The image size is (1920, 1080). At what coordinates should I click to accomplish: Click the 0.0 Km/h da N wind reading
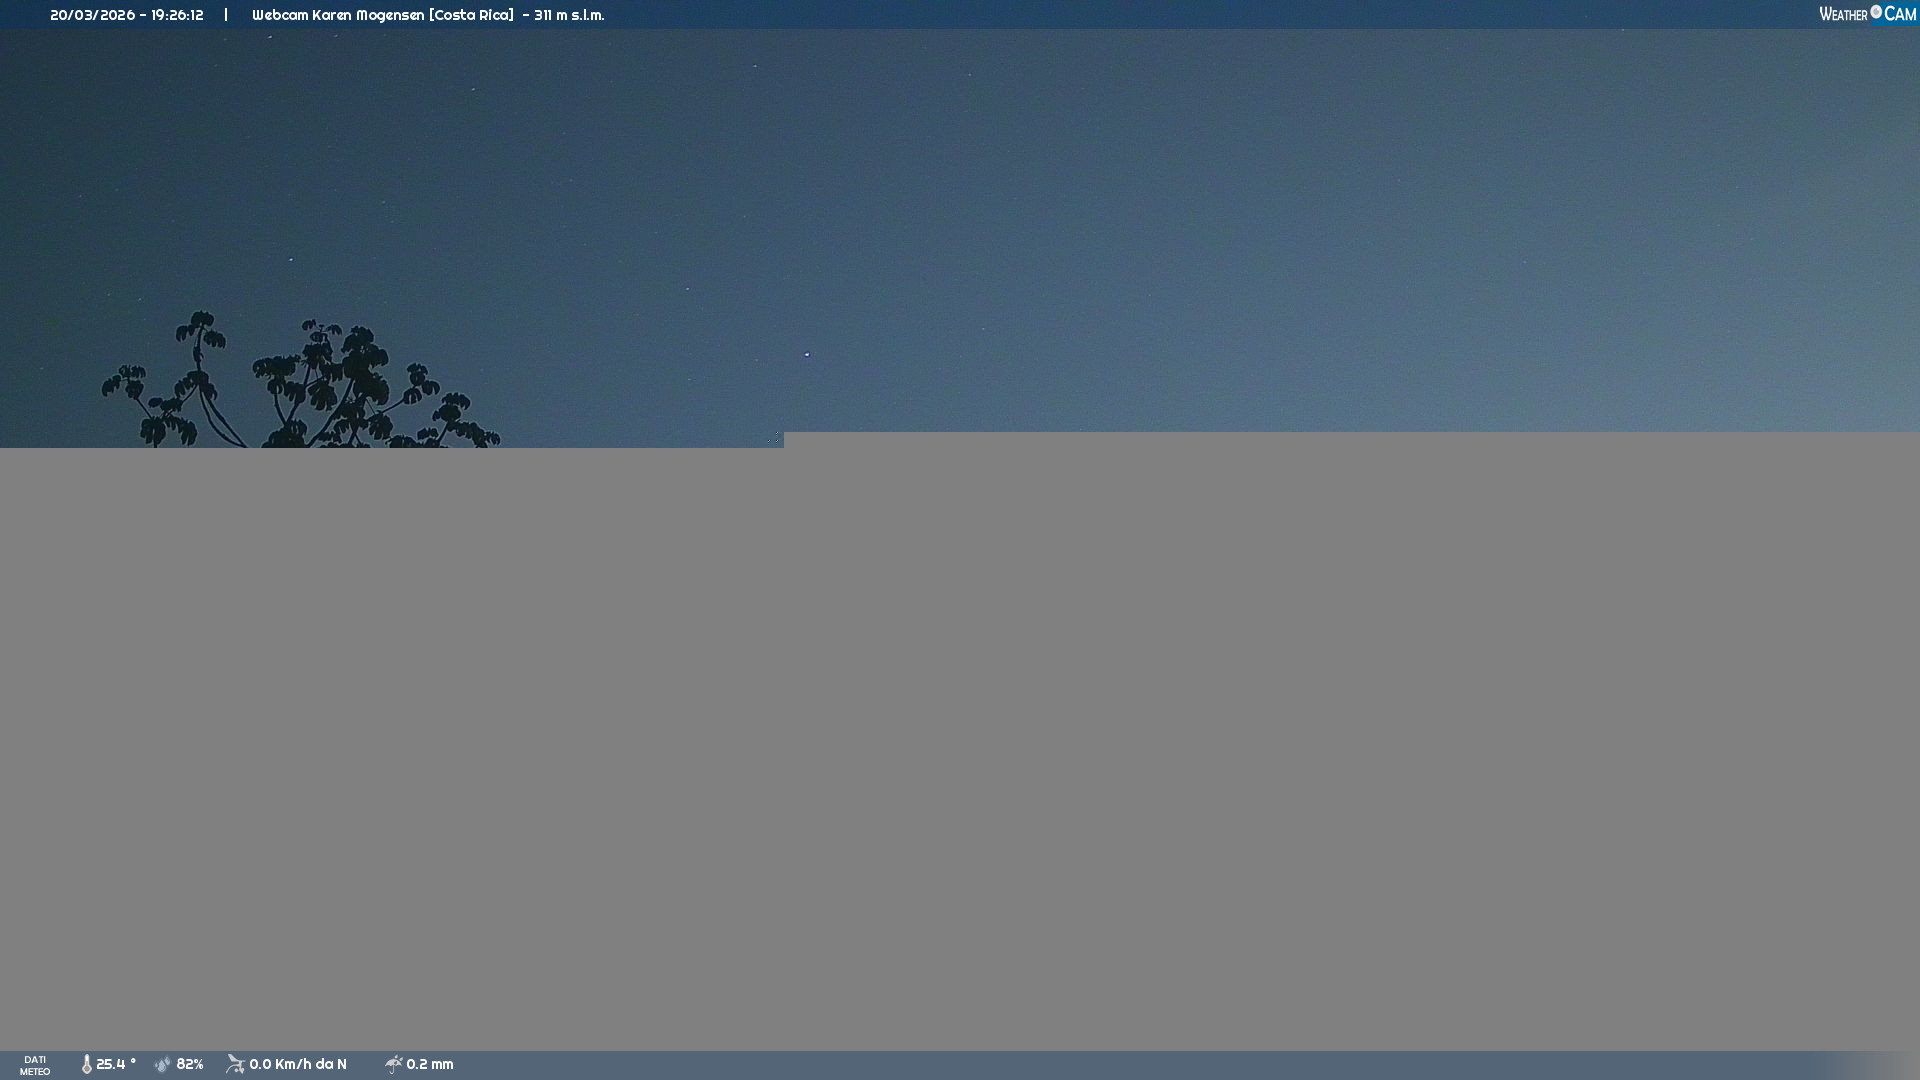click(x=298, y=1064)
